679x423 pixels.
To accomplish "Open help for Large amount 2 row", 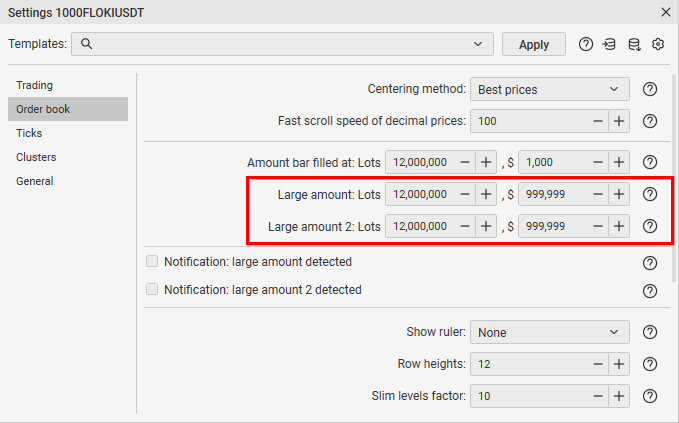I will [650, 226].
